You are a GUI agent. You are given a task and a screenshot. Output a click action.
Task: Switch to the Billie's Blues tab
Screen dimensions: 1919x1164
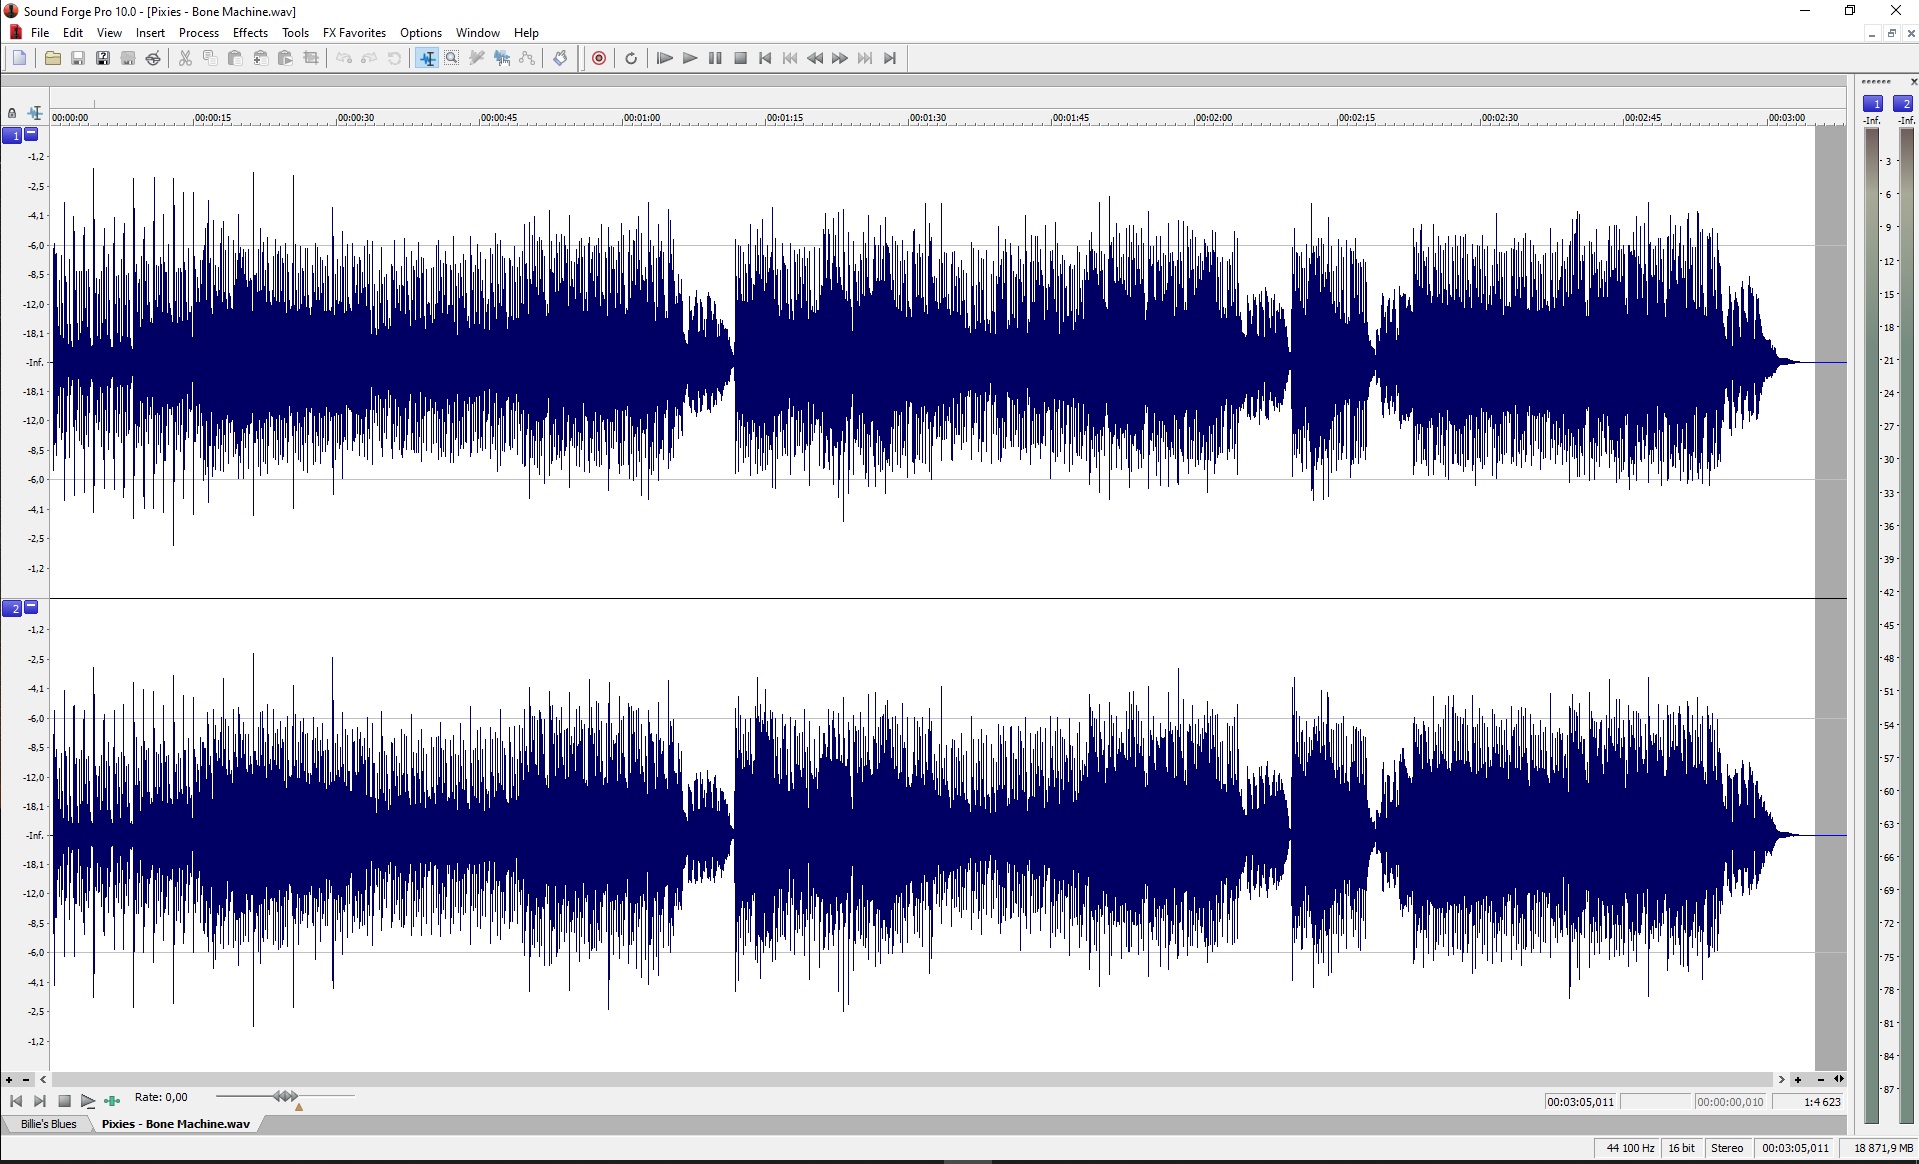tap(48, 1124)
